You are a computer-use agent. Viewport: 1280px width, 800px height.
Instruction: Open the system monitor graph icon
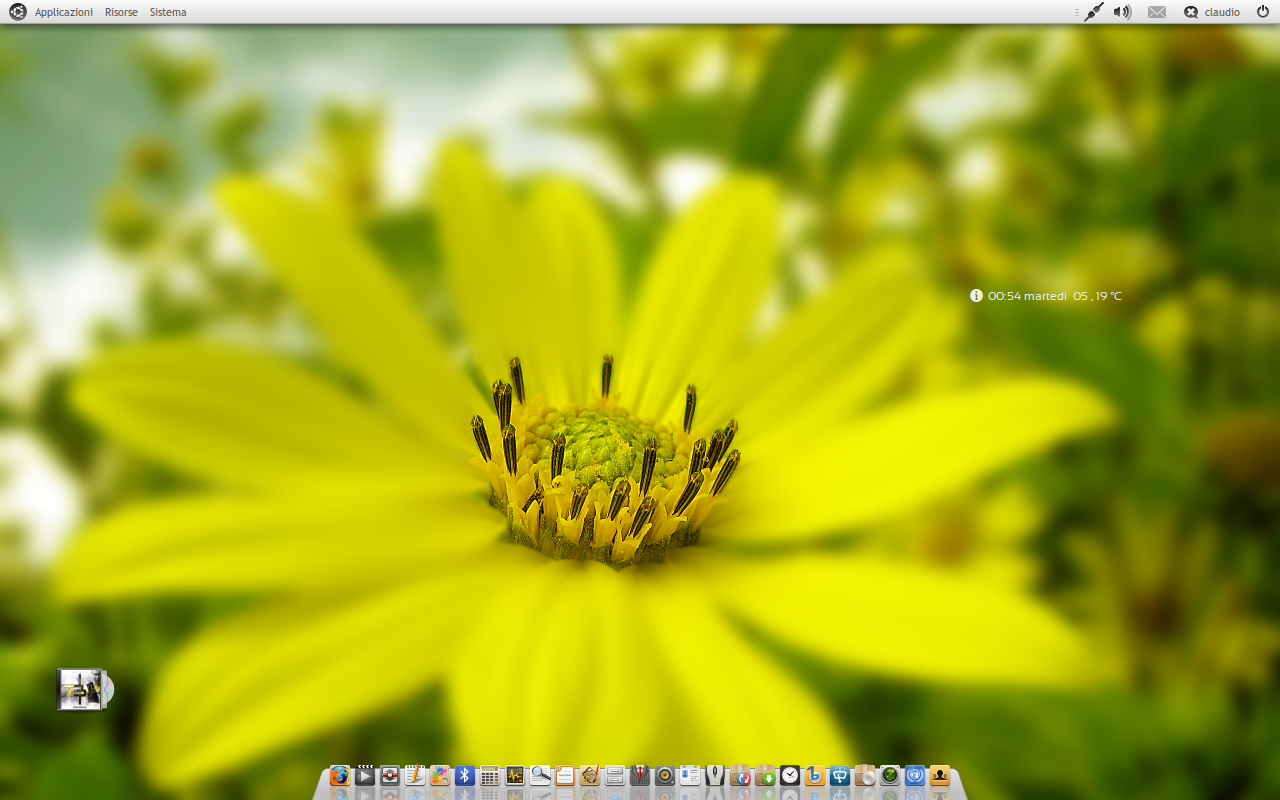point(515,776)
